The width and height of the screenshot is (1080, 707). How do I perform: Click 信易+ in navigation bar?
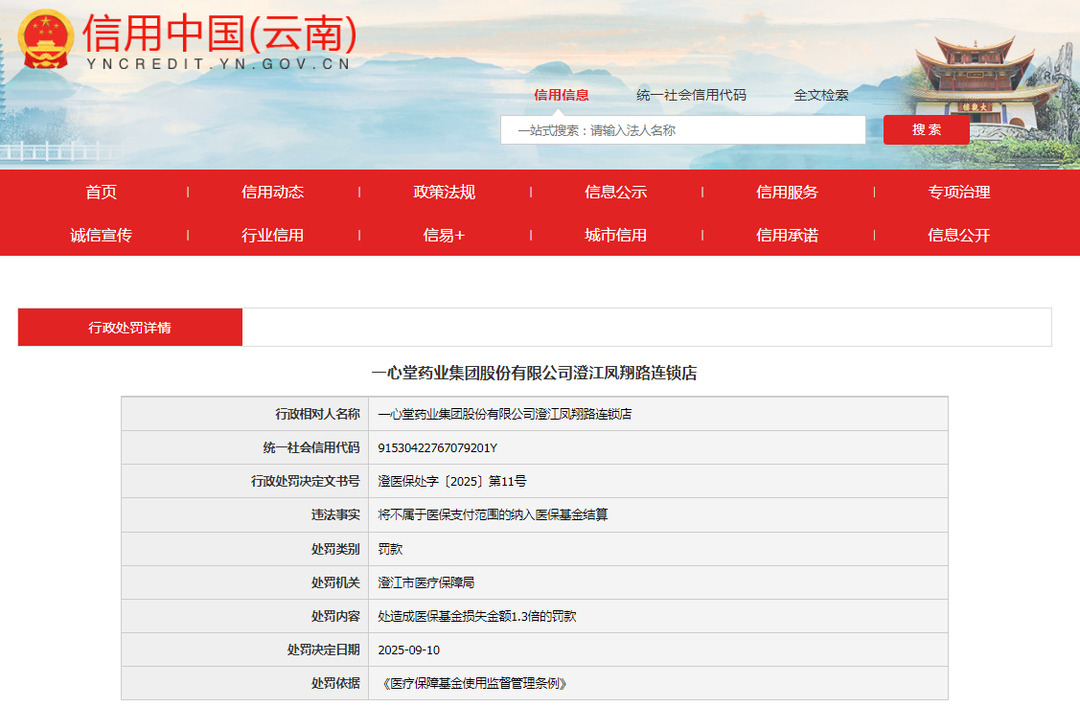[444, 235]
